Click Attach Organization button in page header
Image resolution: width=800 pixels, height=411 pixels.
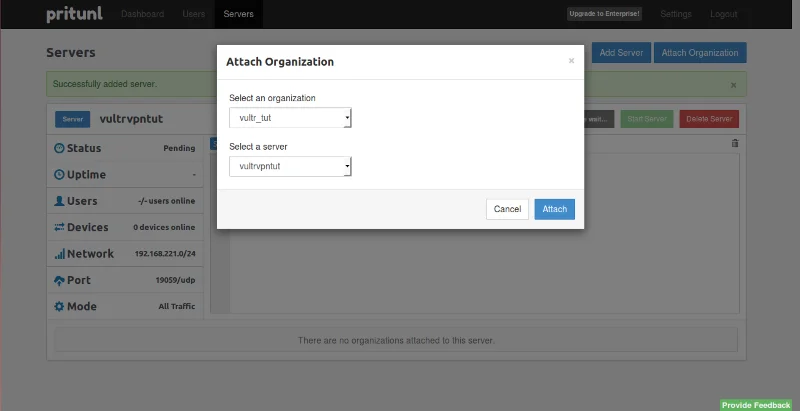tap(700, 53)
